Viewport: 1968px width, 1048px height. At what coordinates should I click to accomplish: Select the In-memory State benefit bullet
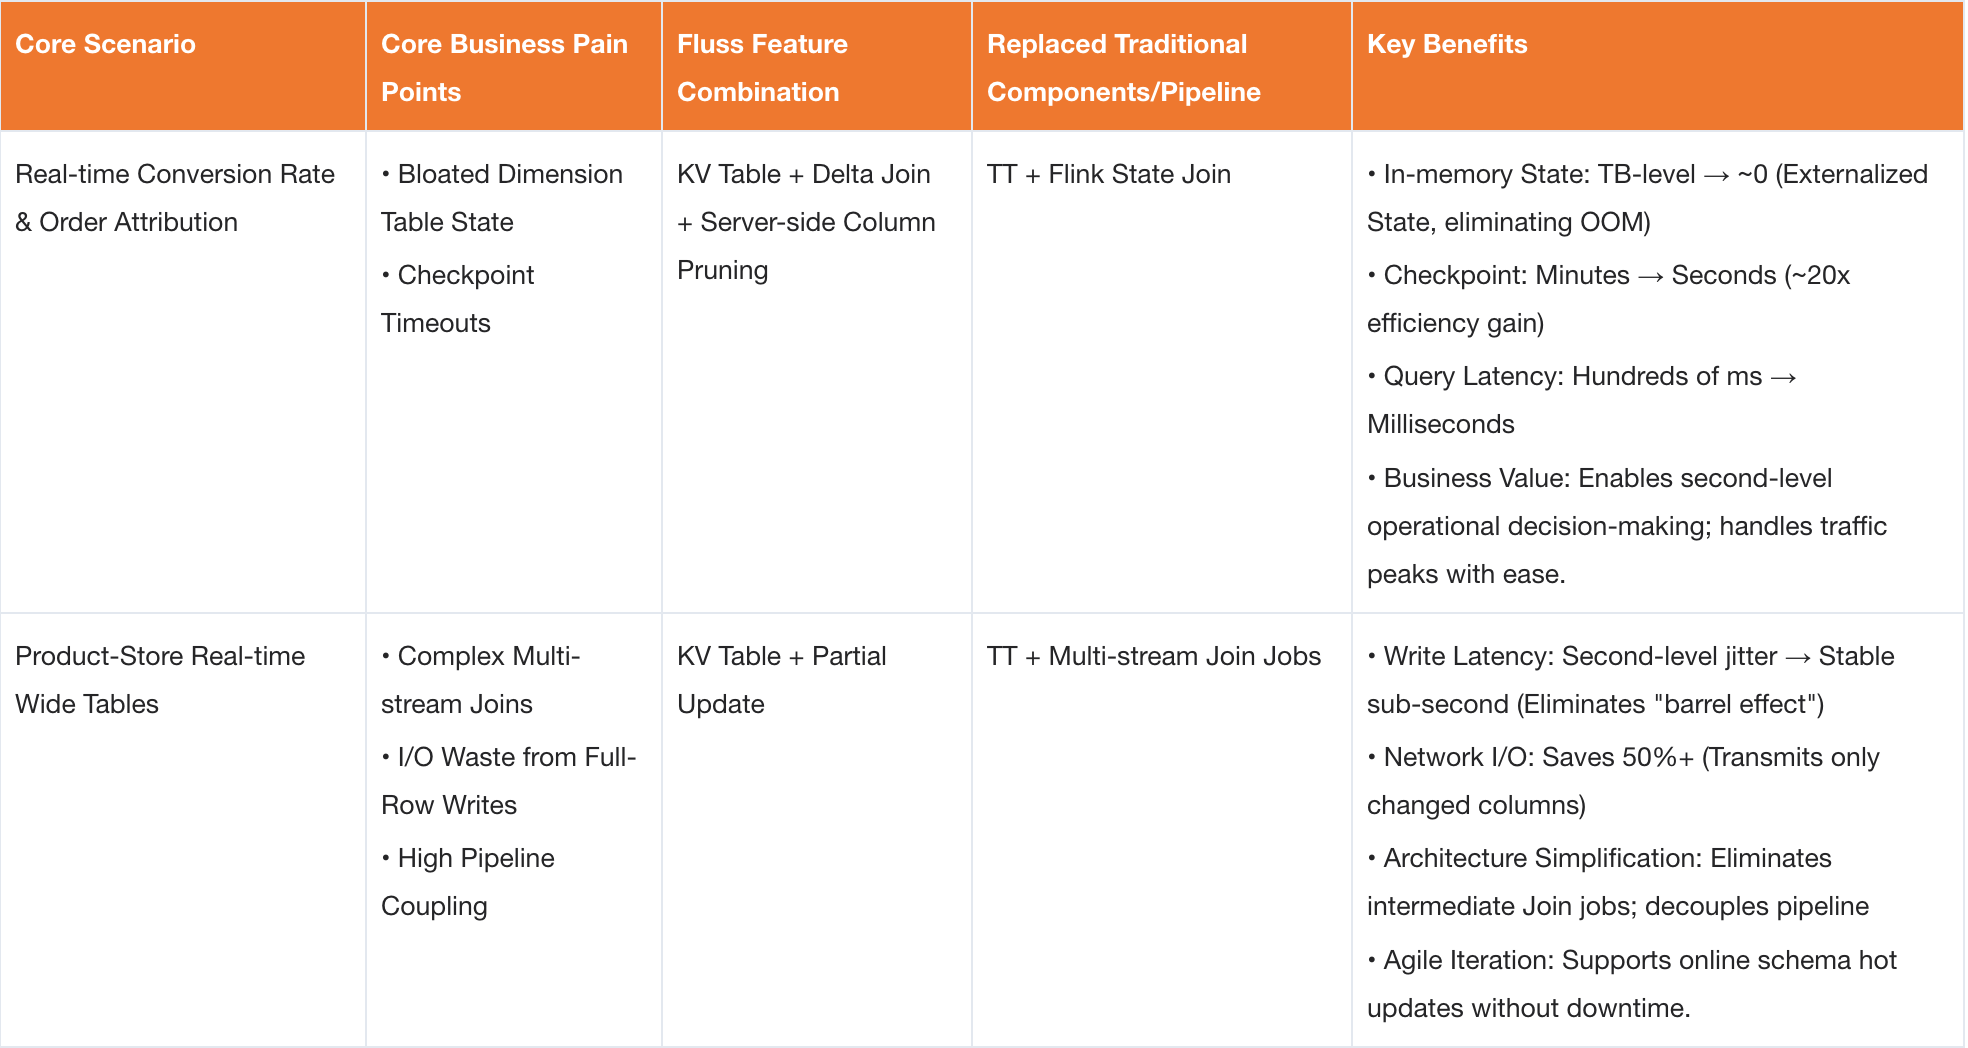1646,198
